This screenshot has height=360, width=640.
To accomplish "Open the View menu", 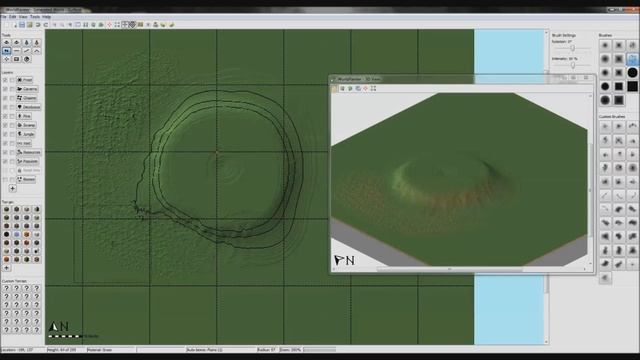I will click(23, 17).
